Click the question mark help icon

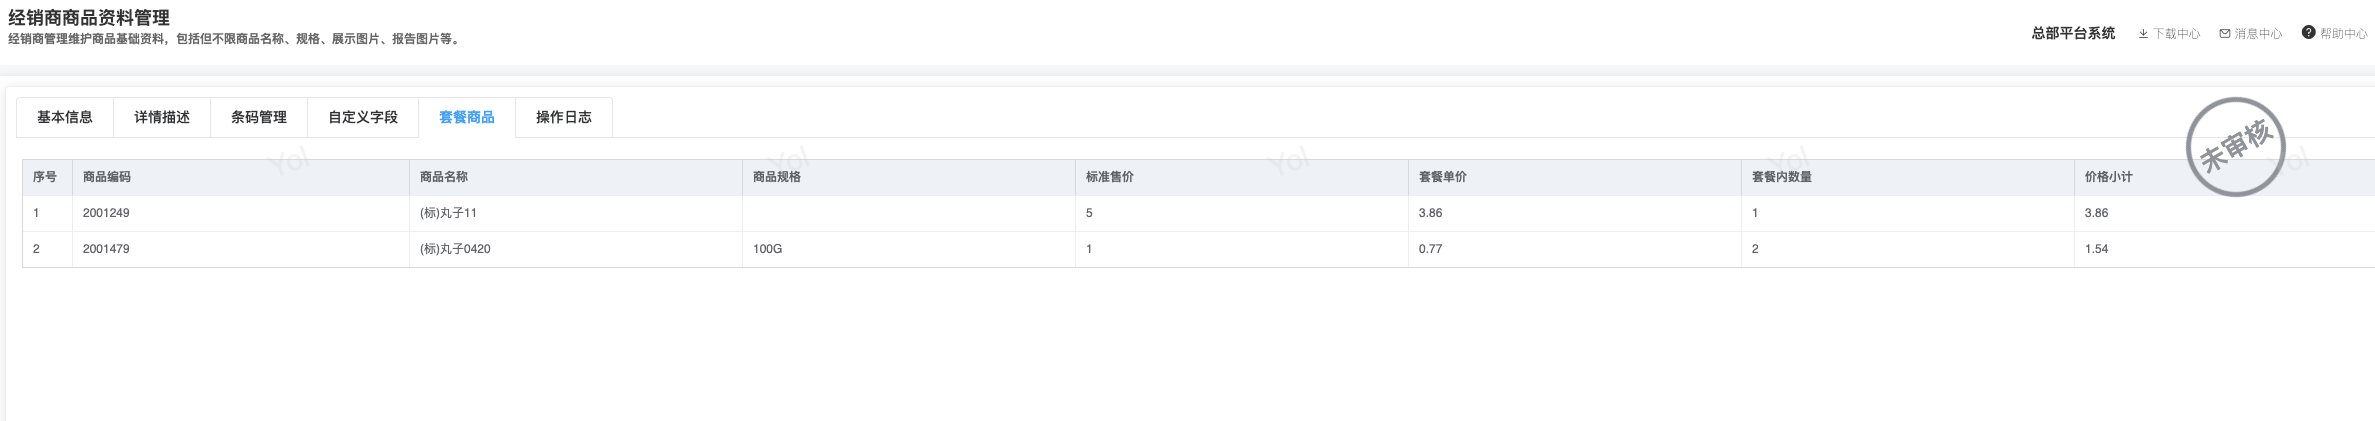tap(2308, 33)
